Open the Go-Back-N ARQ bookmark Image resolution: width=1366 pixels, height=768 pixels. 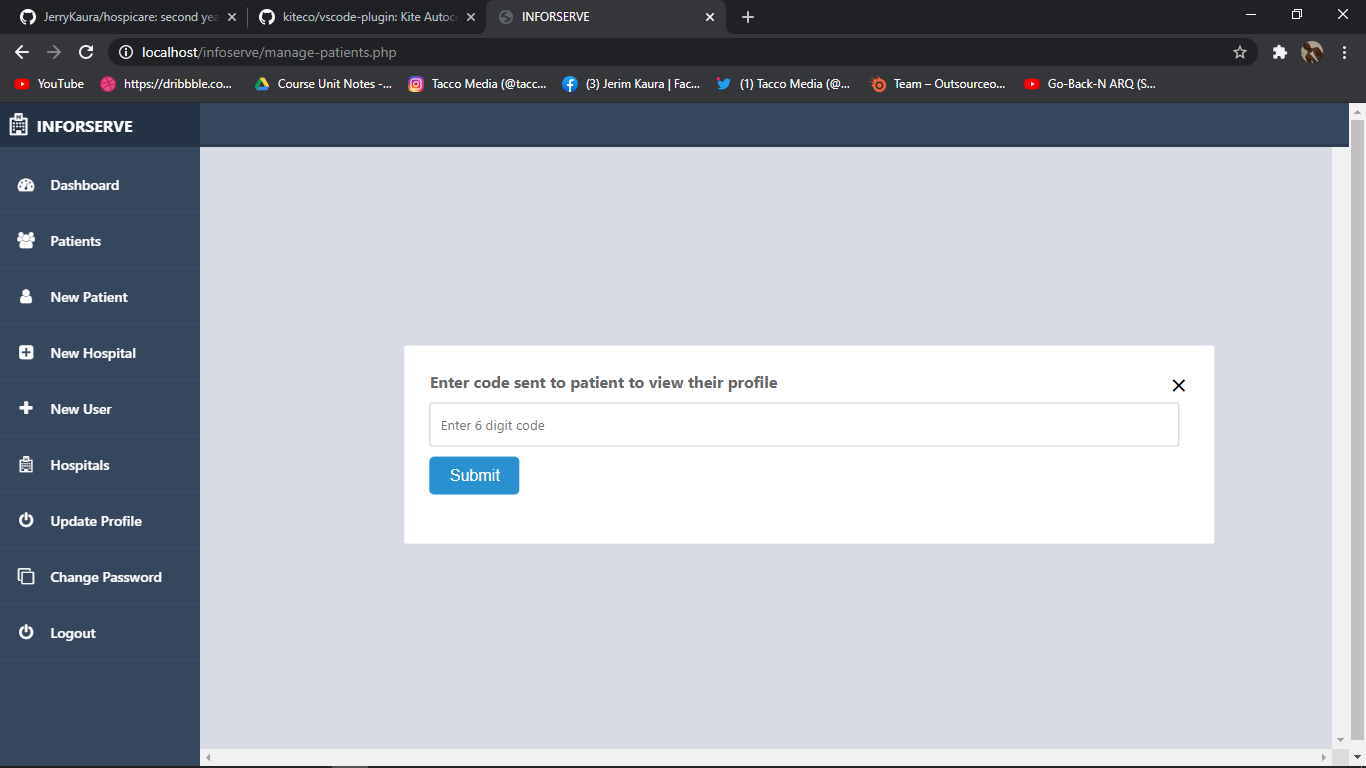[x=1091, y=84]
